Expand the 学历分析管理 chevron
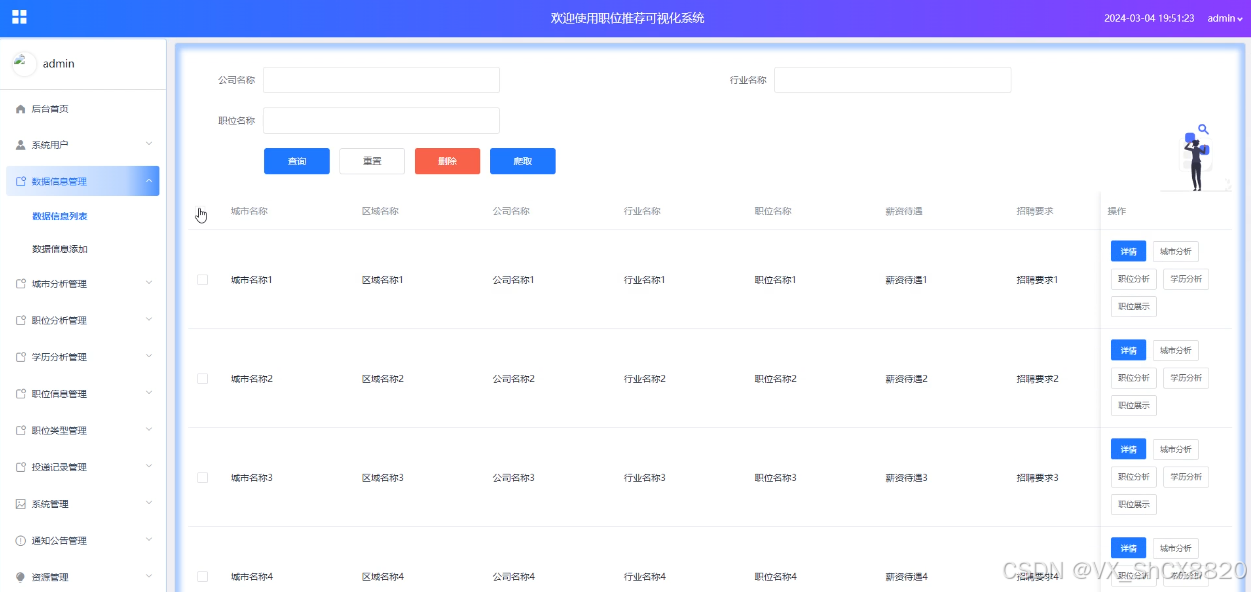This screenshot has width=1251, height=592. (x=149, y=356)
